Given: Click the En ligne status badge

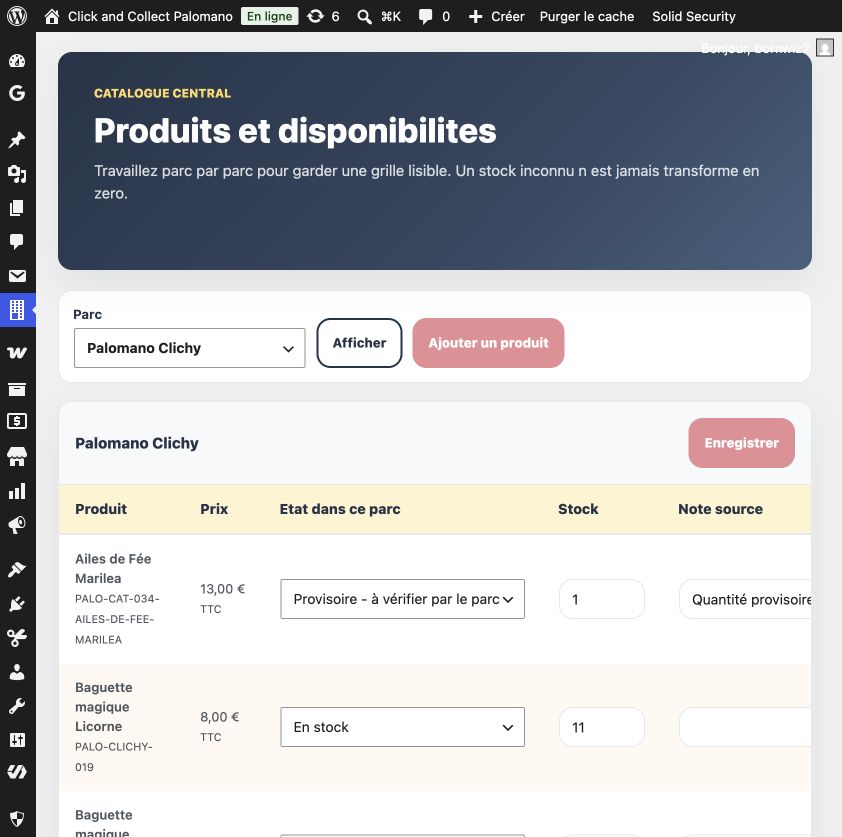Looking at the screenshot, I should coord(270,16).
